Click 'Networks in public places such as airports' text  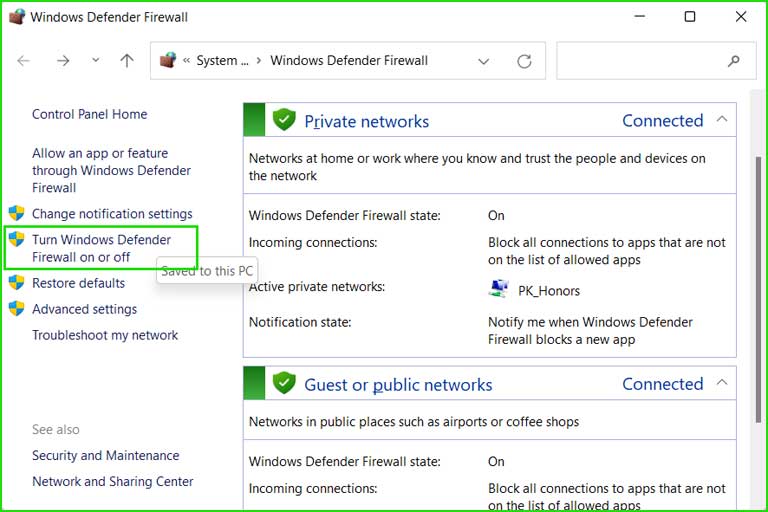[414, 422]
